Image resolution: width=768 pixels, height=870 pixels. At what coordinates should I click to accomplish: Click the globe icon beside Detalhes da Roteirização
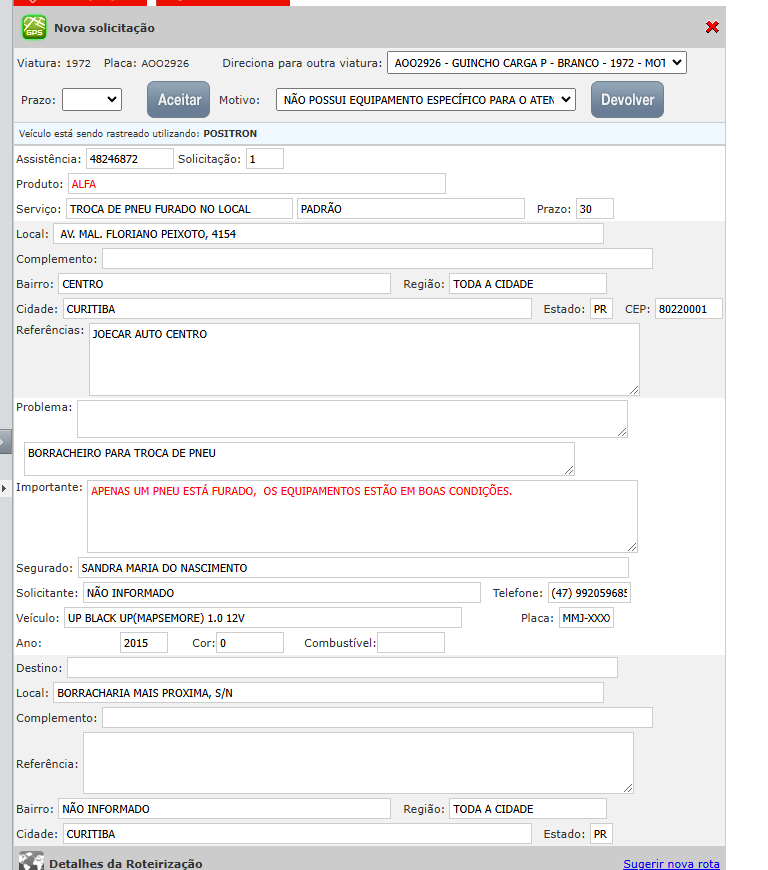(x=31, y=861)
